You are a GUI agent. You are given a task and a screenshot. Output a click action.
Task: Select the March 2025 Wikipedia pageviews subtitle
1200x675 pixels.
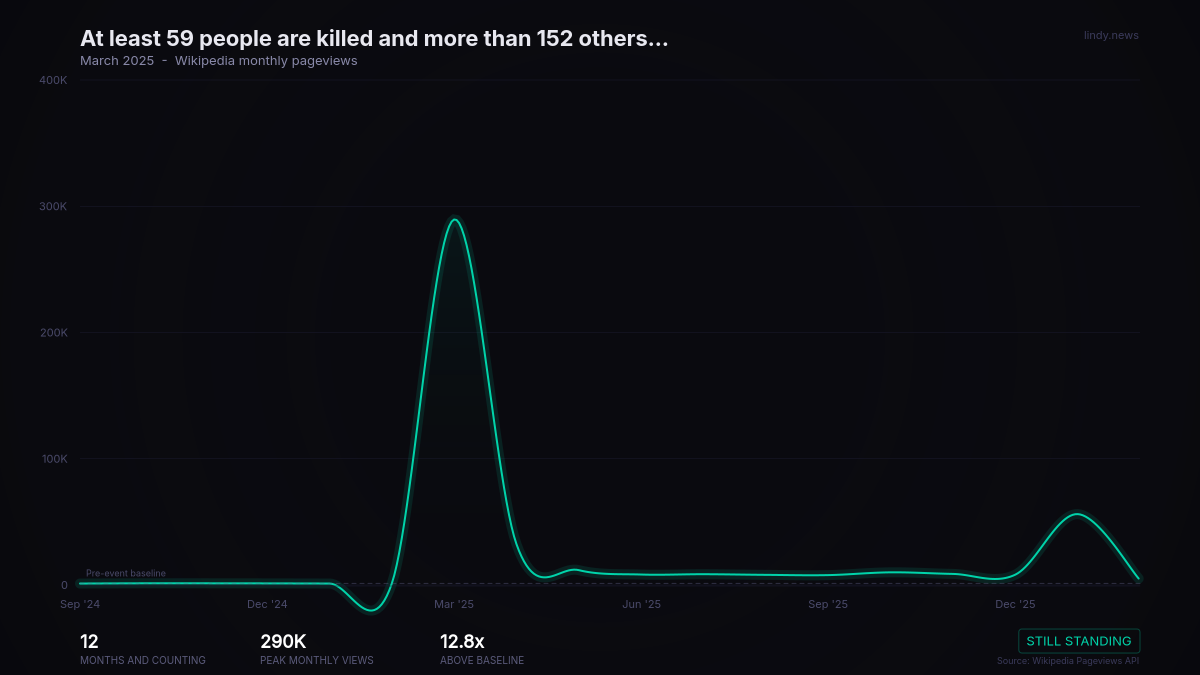coord(218,61)
